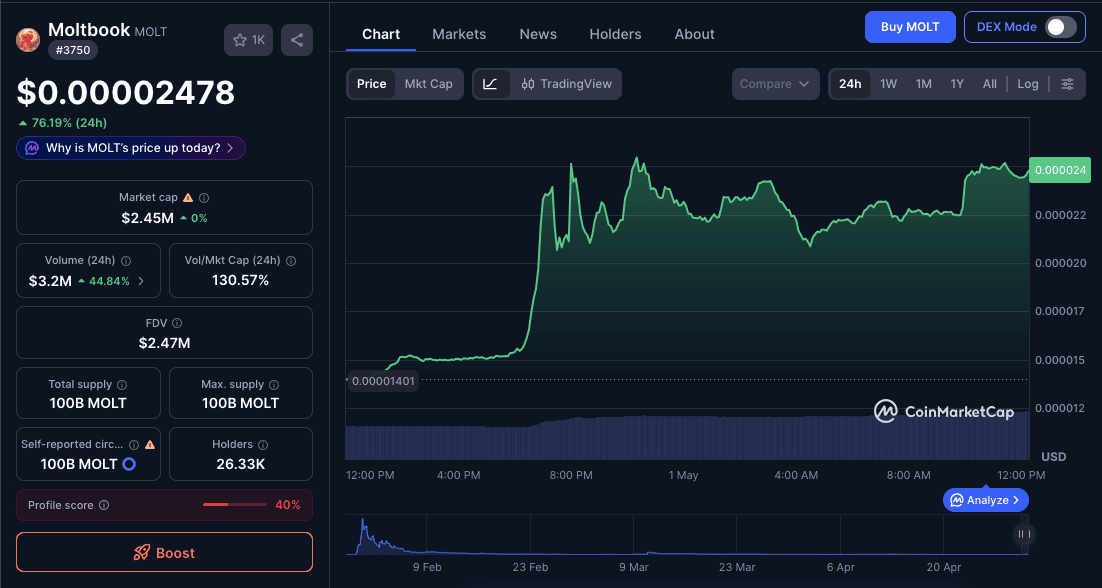The image size is (1102, 588).
Task: Click the 0.00001401 opening price label
Action: pyautogui.click(x=383, y=381)
